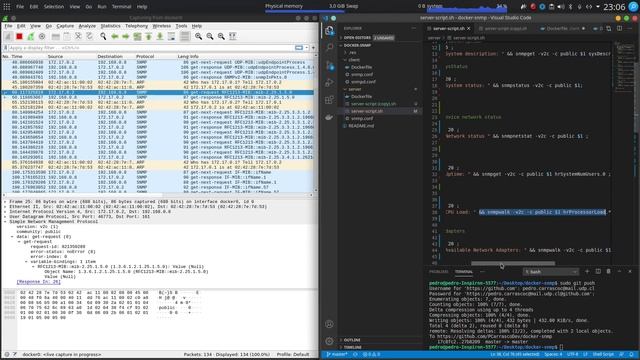Open snmpd.conf under client folder
The width and height of the screenshot is (640, 360).
coord(363,82)
